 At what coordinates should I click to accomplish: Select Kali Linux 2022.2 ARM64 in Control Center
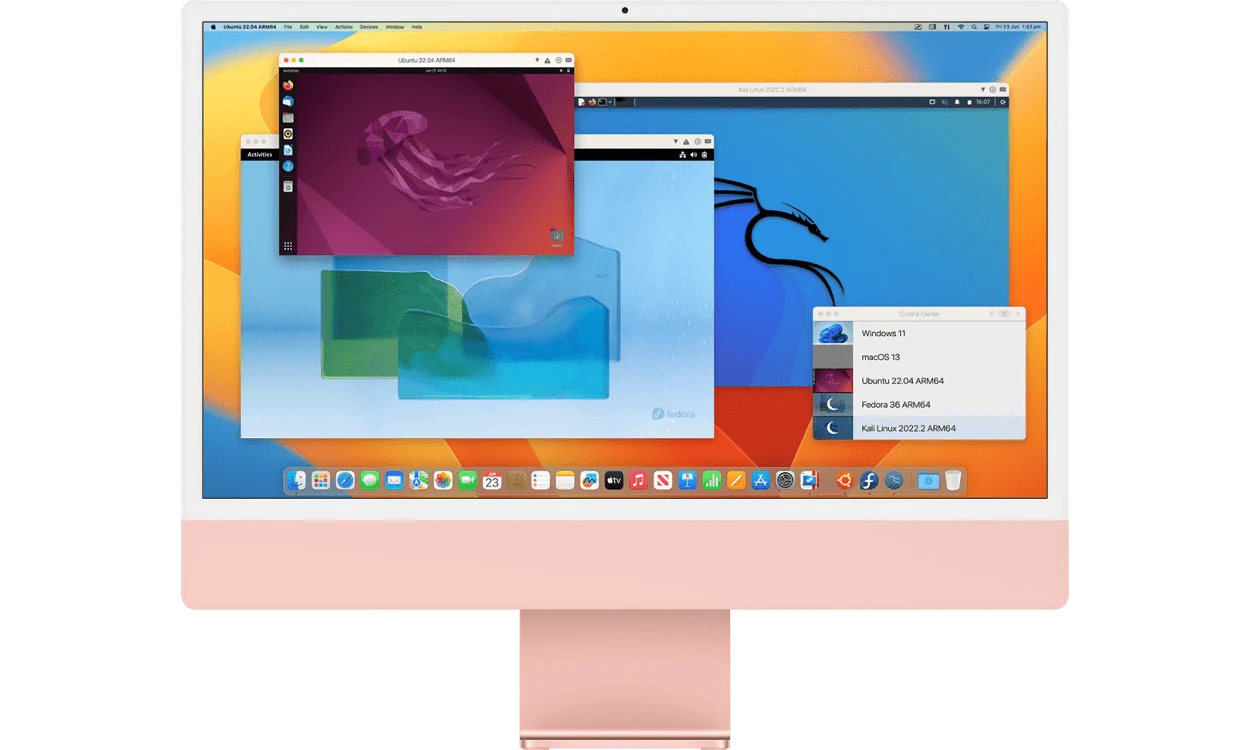[919, 428]
